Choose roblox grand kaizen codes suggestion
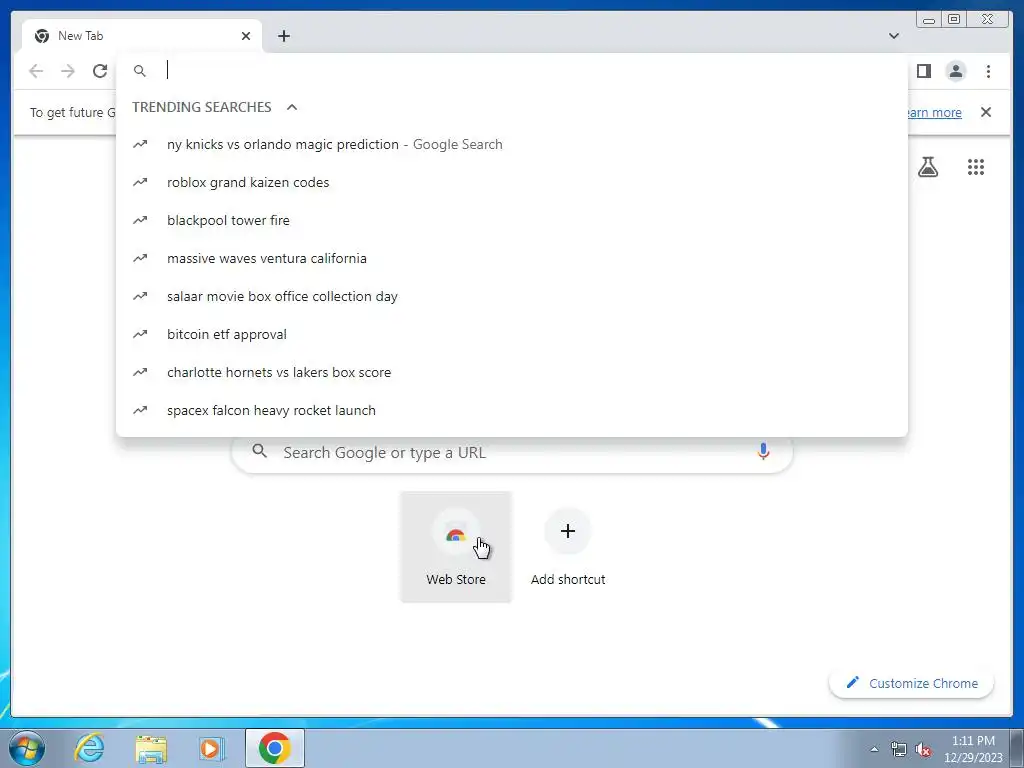Viewport: 1024px width, 768px height. point(512,182)
